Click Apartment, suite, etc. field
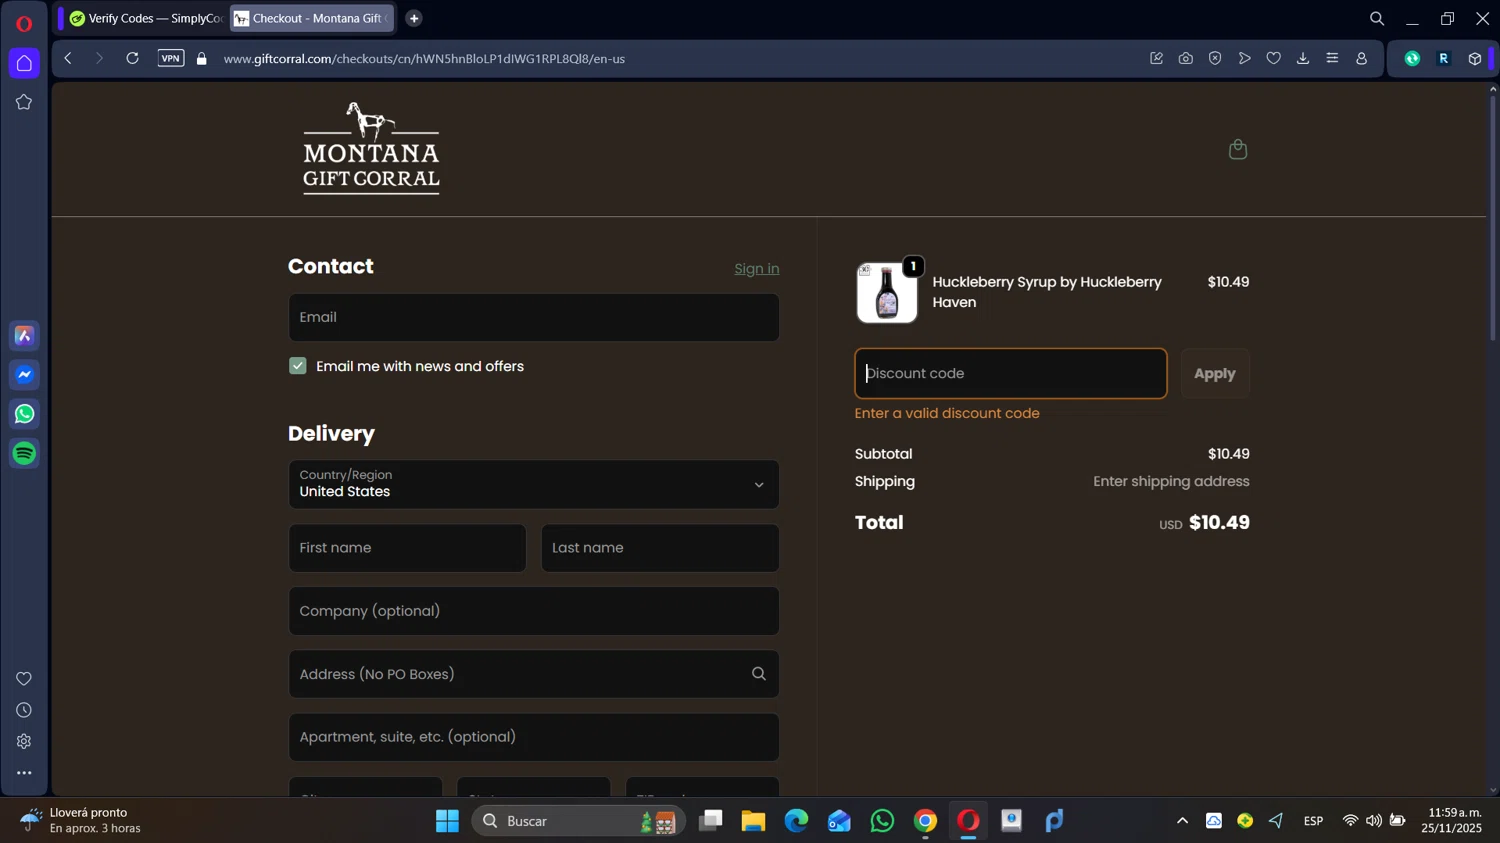The height and width of the screenshot is (843, 1500). click(534, 737)
